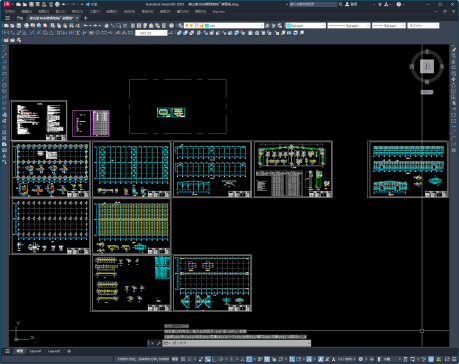Open annotation scale dropdown in status bar
The height and width of the screenshot is (364, 459).
point(346,359)
